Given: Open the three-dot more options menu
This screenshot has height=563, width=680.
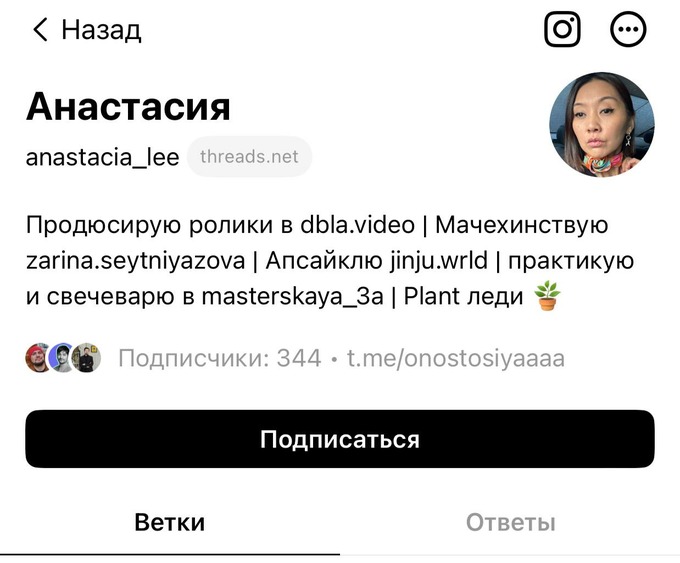Looking at the screenshot, I should [628, 29].
